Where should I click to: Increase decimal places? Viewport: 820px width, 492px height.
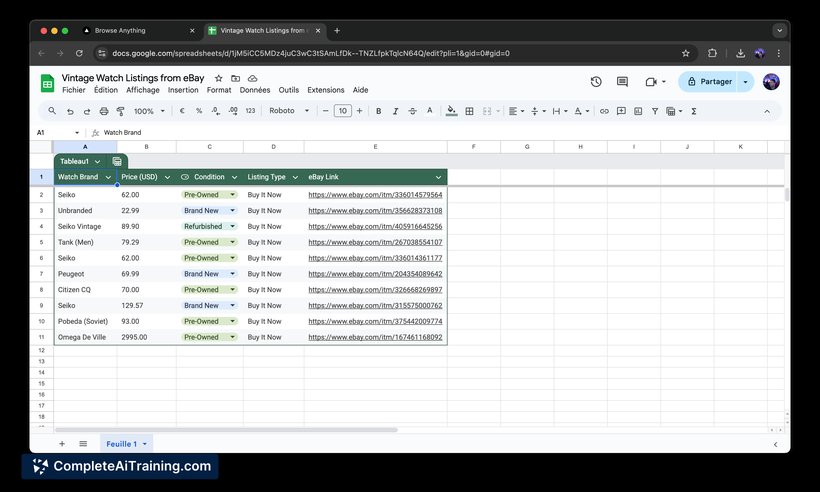pos(233,111)
